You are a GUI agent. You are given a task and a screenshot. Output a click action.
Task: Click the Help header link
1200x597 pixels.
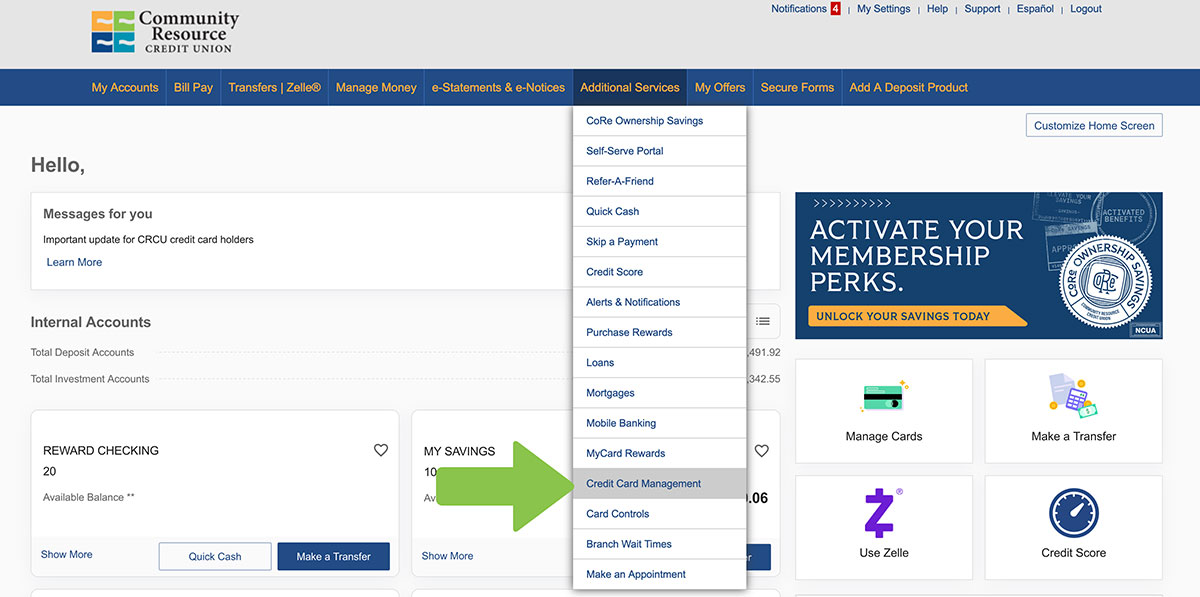click(x=937, y=9)
